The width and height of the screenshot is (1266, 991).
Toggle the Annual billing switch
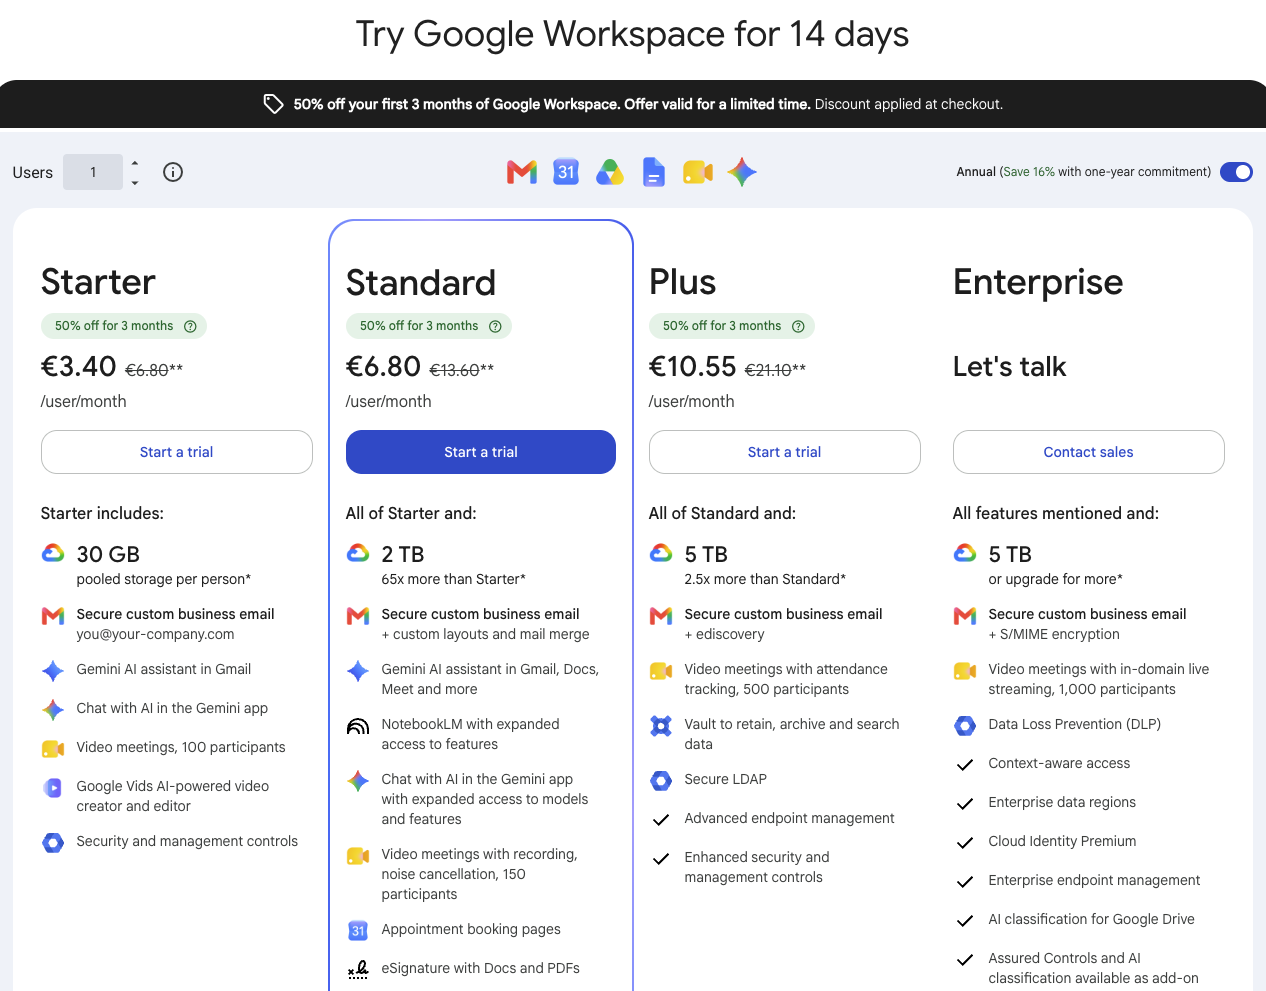point(1236,172)
